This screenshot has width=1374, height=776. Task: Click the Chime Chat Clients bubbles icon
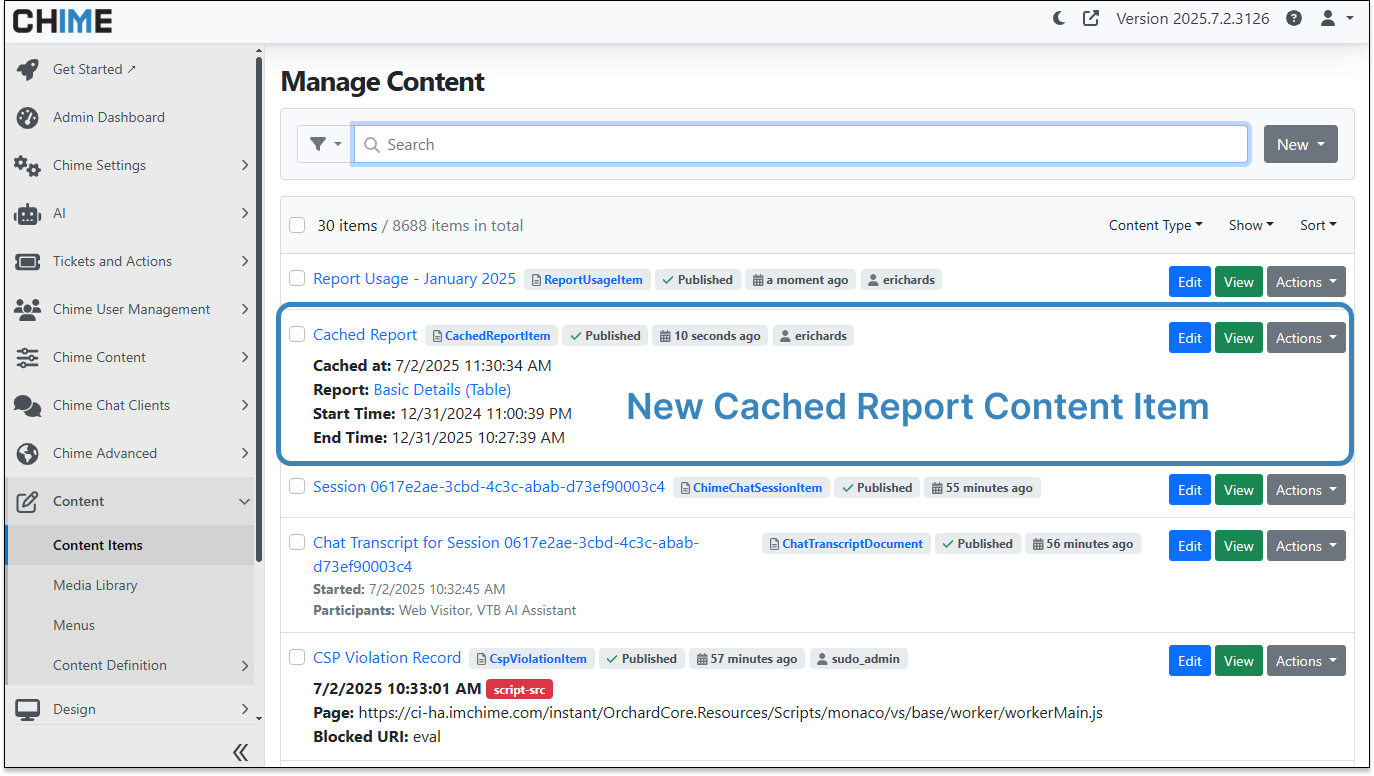(x=28, y=405)
